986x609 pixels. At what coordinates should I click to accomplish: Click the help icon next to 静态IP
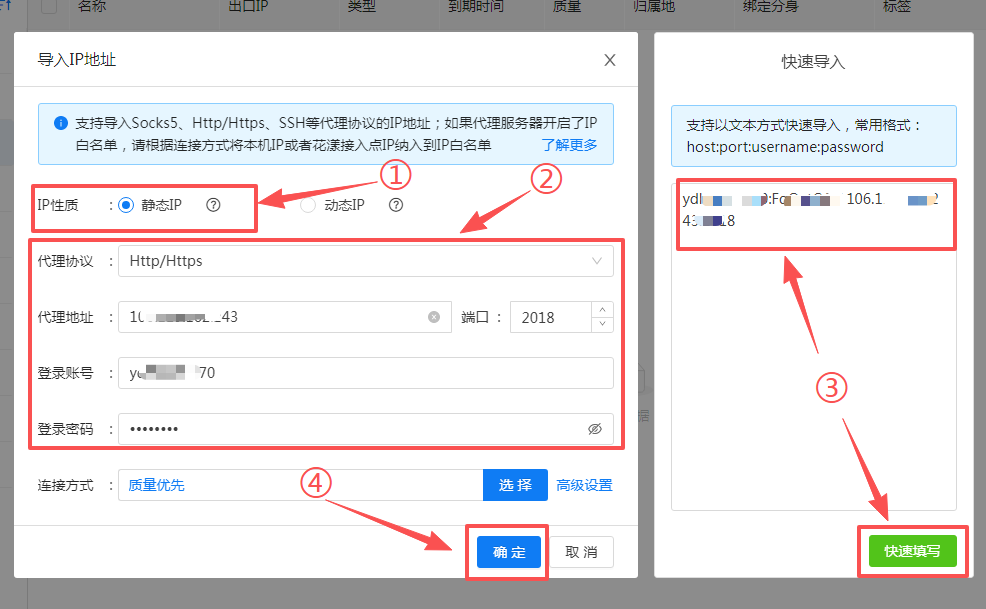tap(214, 203)
